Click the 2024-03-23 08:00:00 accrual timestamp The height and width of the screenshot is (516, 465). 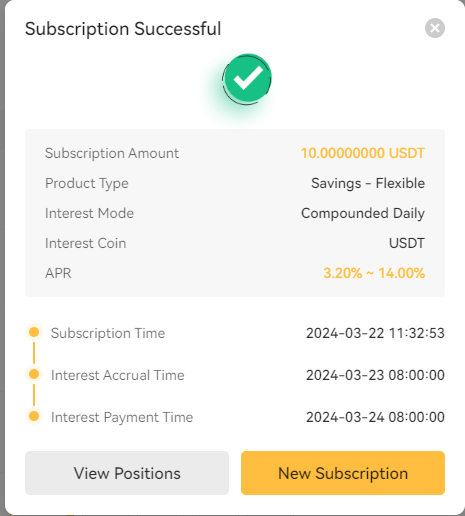click(375, 375)
